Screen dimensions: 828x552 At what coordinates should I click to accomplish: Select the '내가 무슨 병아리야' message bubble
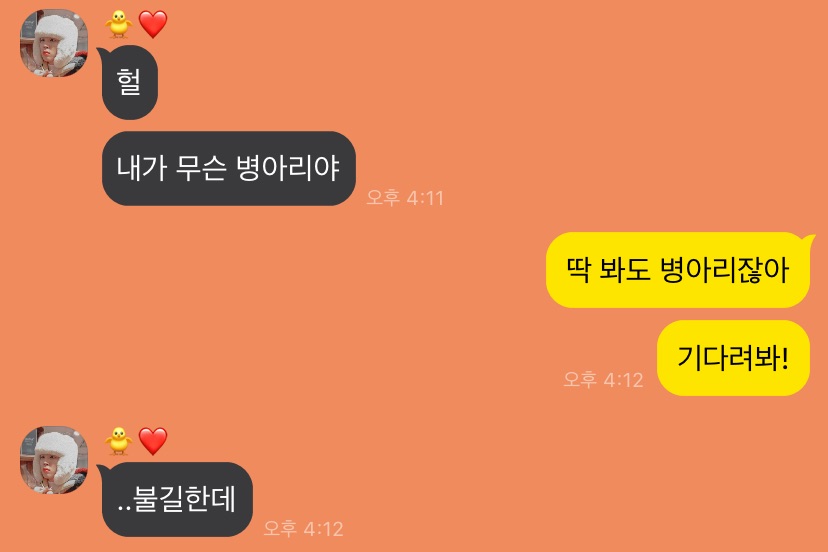(229, 169)
